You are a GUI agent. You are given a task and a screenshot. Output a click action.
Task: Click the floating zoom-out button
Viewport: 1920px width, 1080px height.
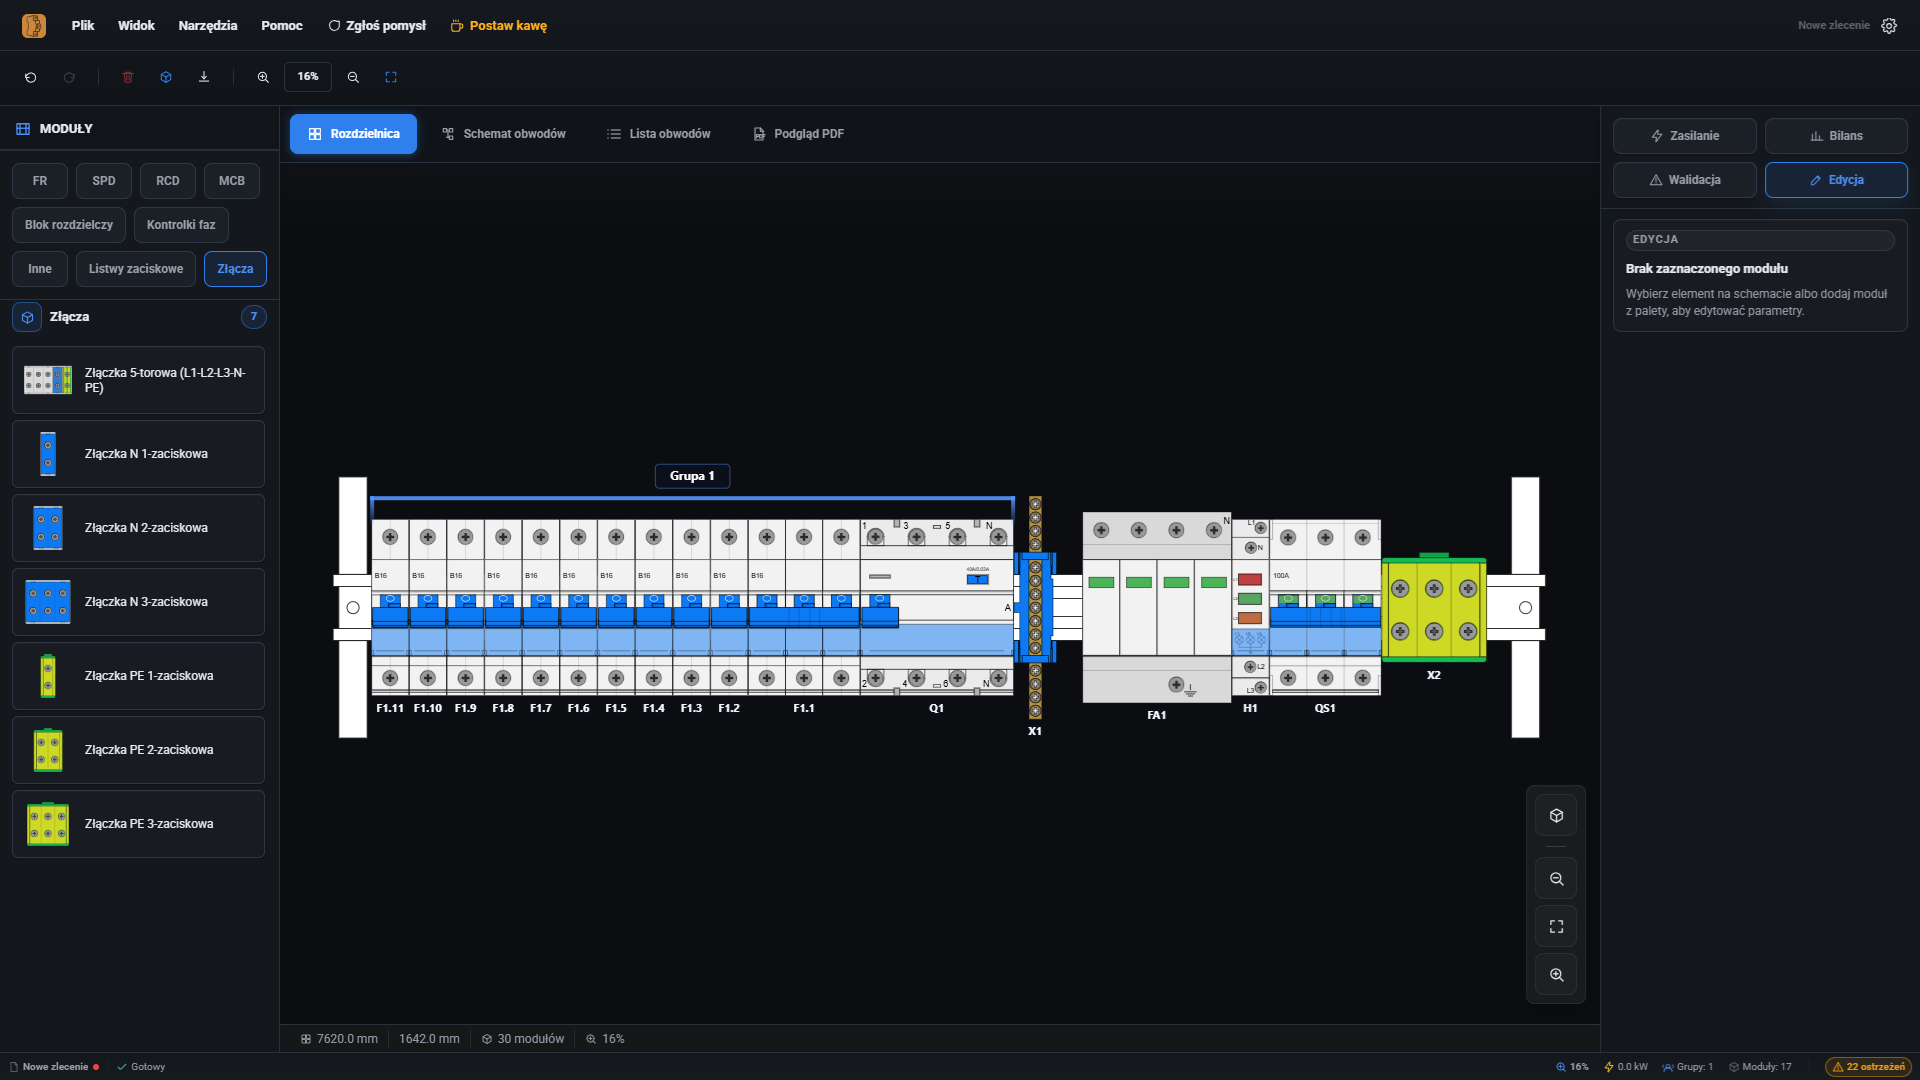[1556, 879]
